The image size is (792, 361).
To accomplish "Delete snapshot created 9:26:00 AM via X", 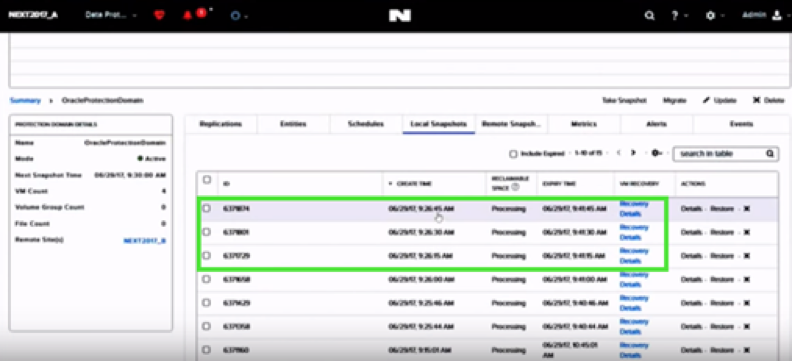I will coord(747,279).
